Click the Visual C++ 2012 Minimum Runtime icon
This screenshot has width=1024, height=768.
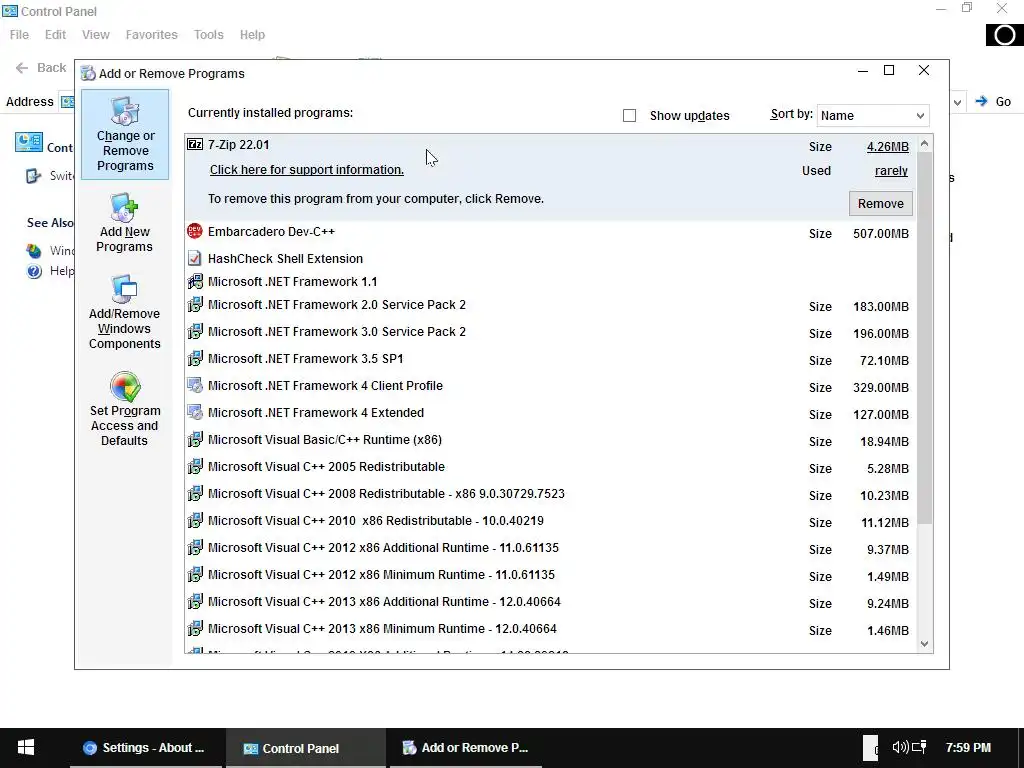click(195, 574)
